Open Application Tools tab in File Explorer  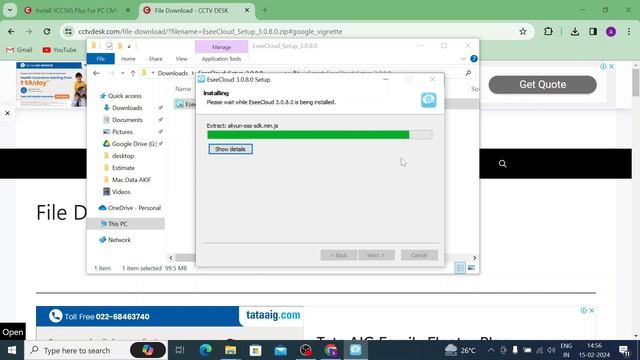point(221,59)
